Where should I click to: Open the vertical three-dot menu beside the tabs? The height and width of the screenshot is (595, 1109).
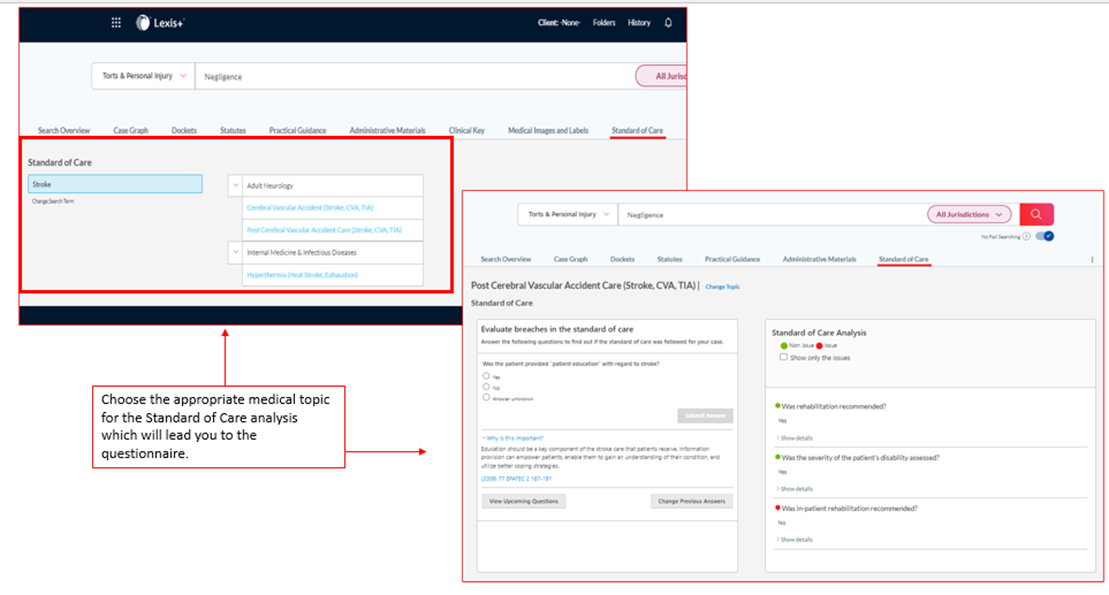click(x=1092, y=260)
